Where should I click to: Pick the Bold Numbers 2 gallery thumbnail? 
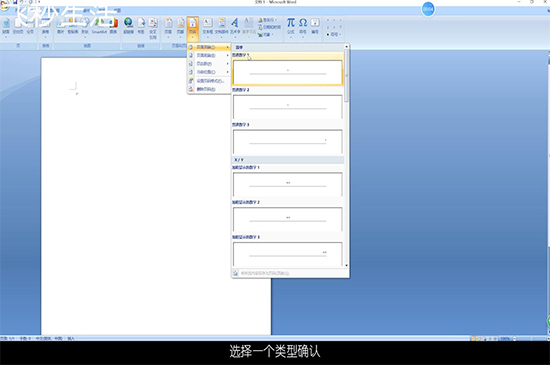[288, 219]
